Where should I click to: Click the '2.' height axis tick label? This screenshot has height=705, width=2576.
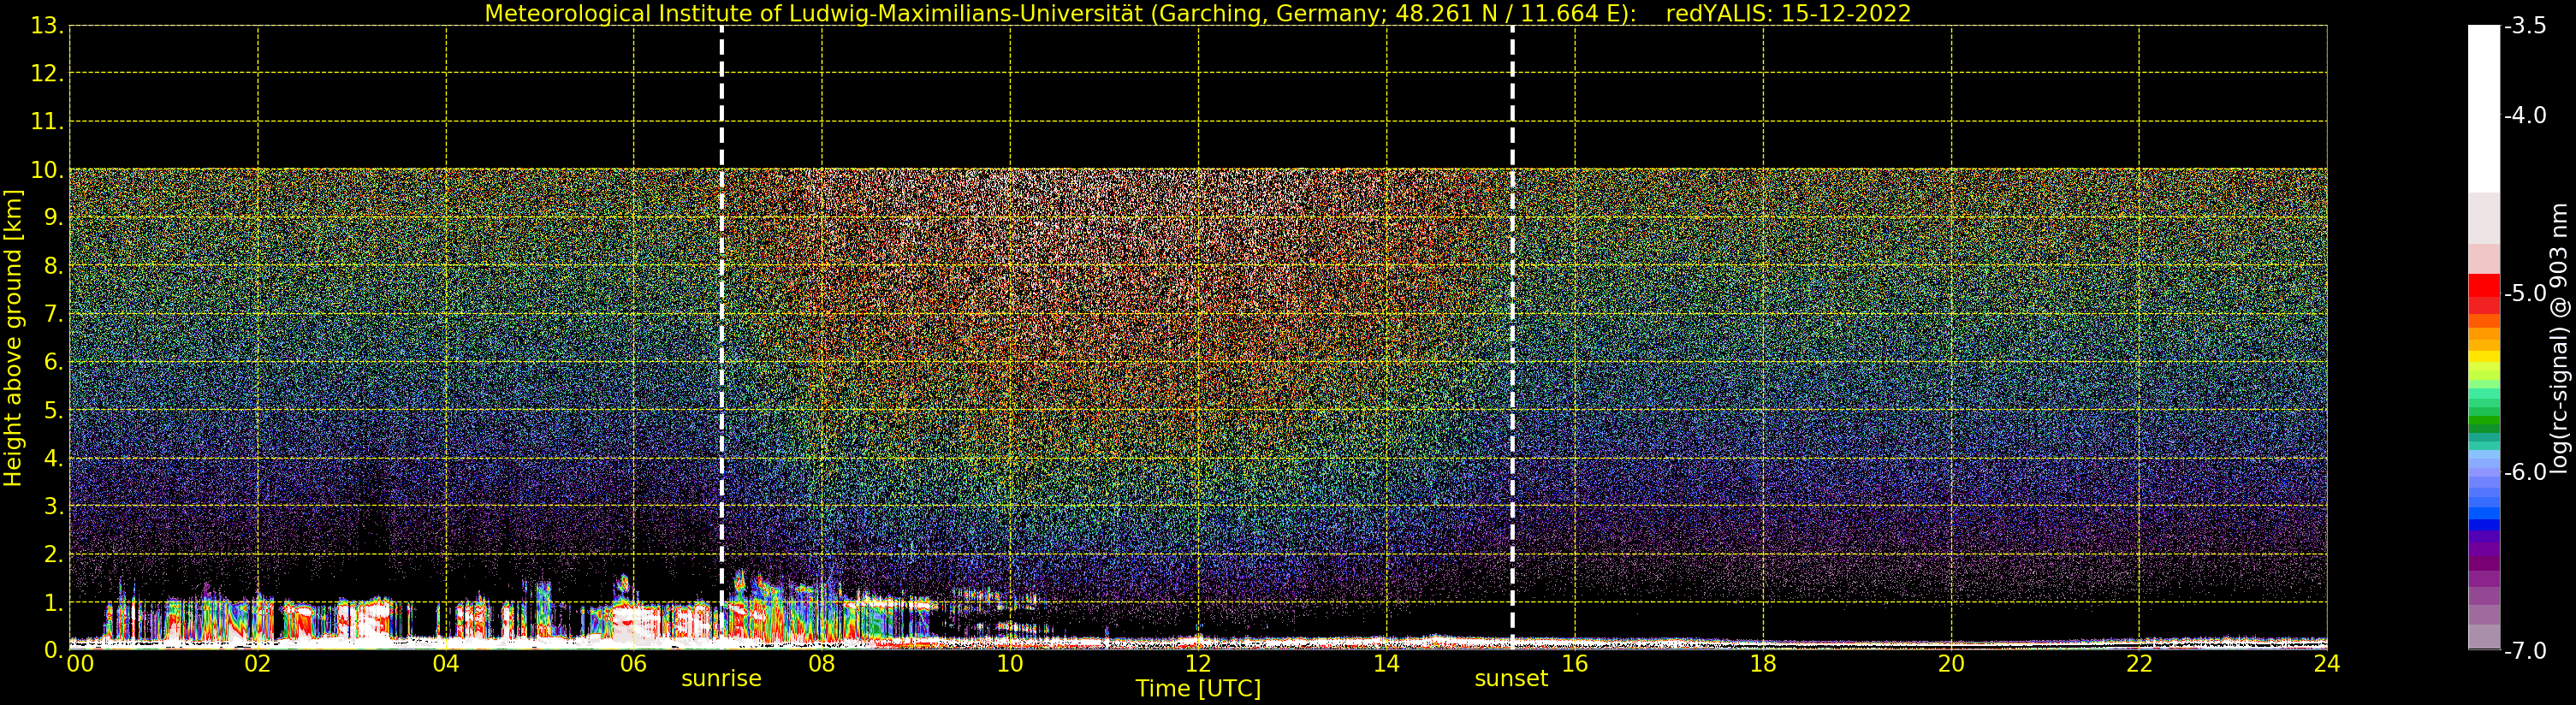coord(53,554)
